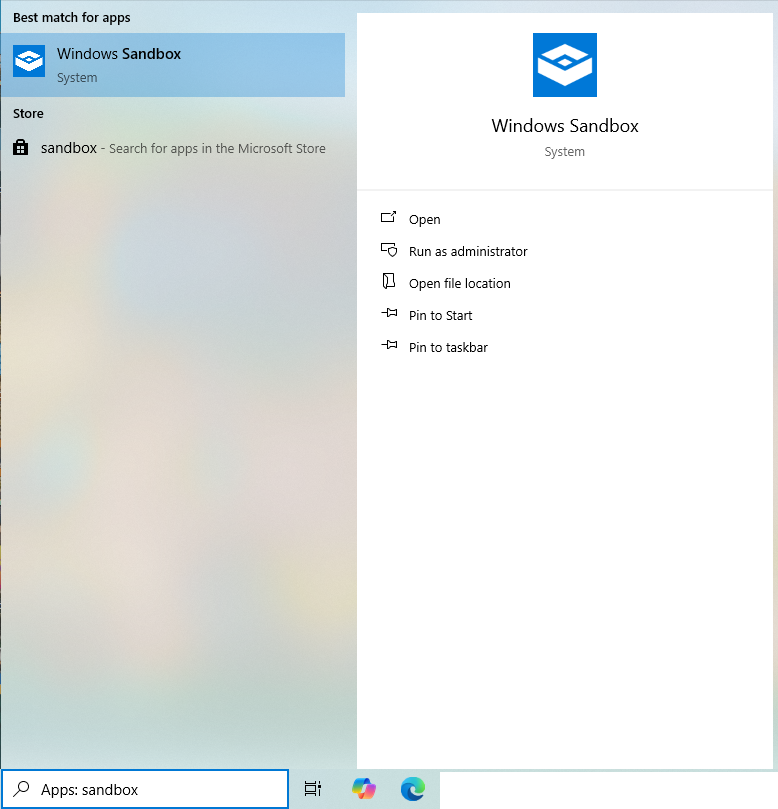Click the Windows Sandbox icon in the results list
The image size is (778, 809).
(x=29, y=61)
